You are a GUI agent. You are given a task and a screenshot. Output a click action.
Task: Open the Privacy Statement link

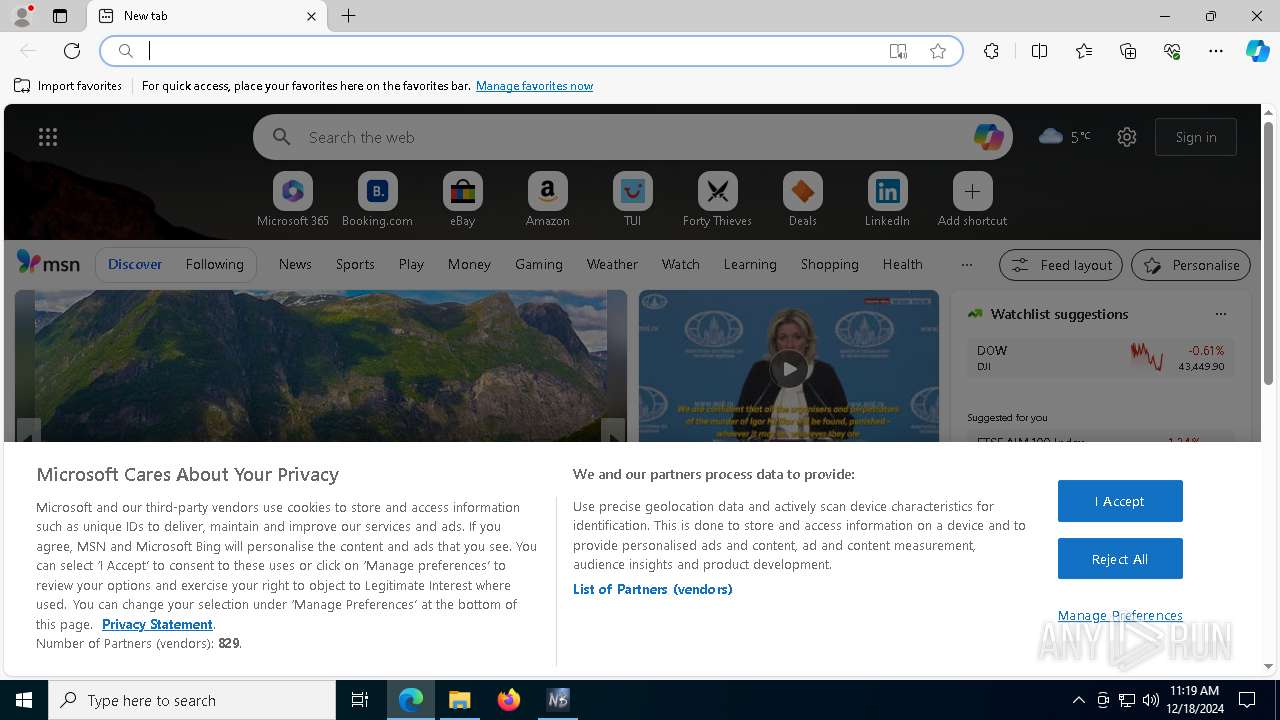[157, 624]
